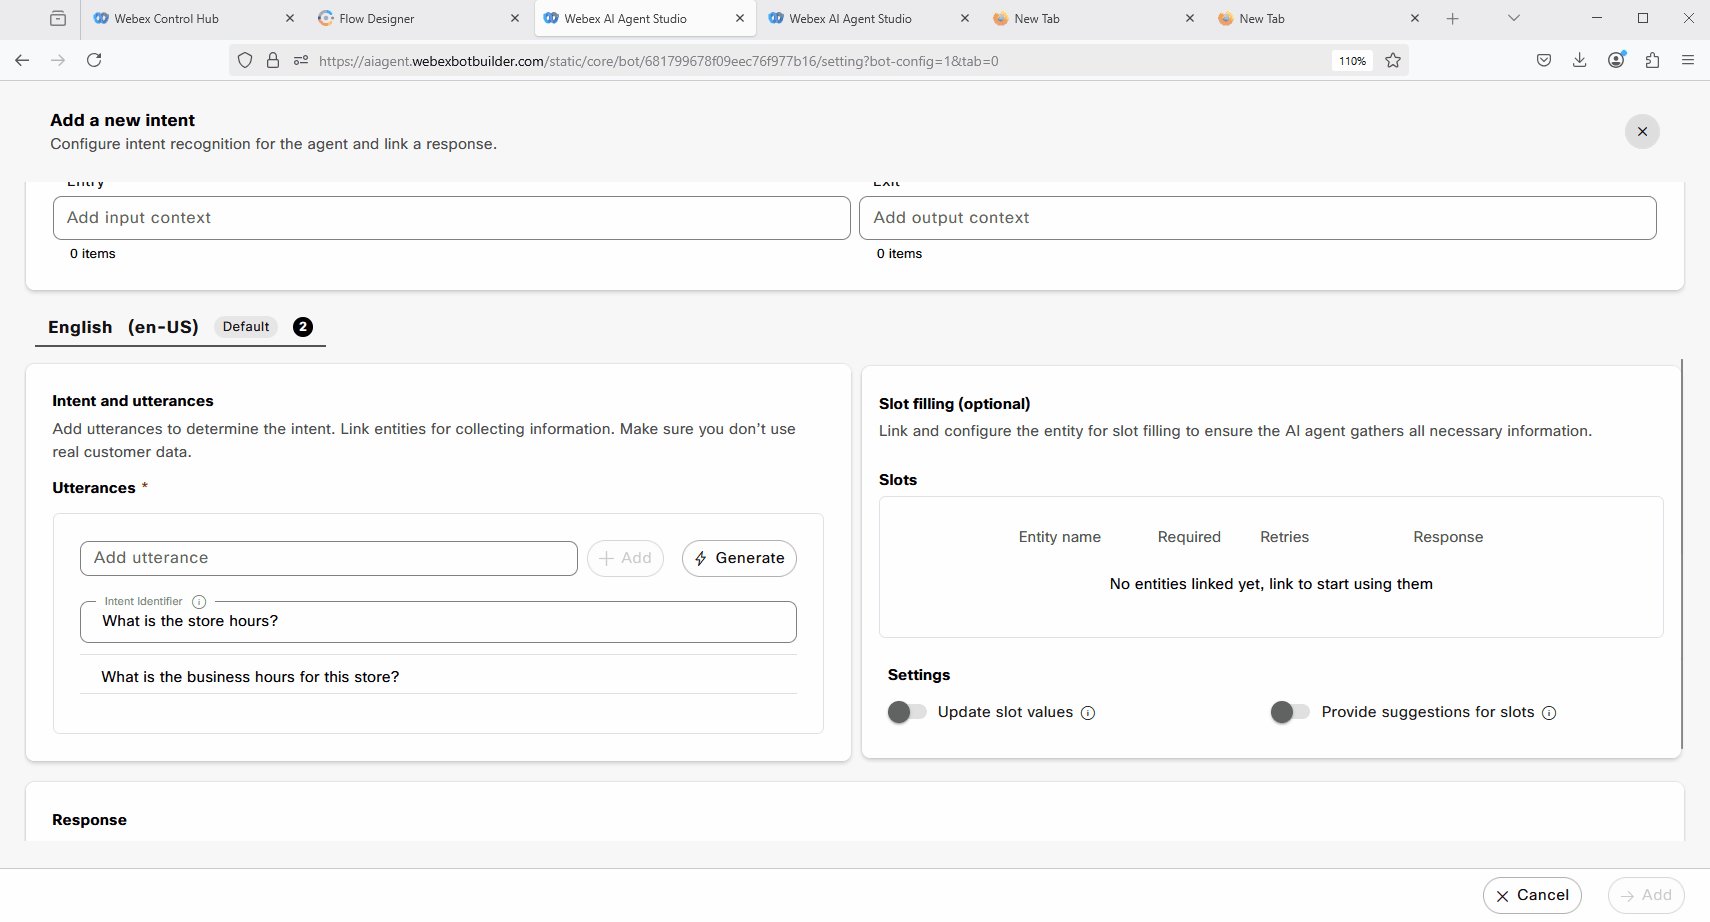Open the 110% zoom level control
Viewport: 1710px width, 922px height.
pyautogui.click(x=1352, y=61)
